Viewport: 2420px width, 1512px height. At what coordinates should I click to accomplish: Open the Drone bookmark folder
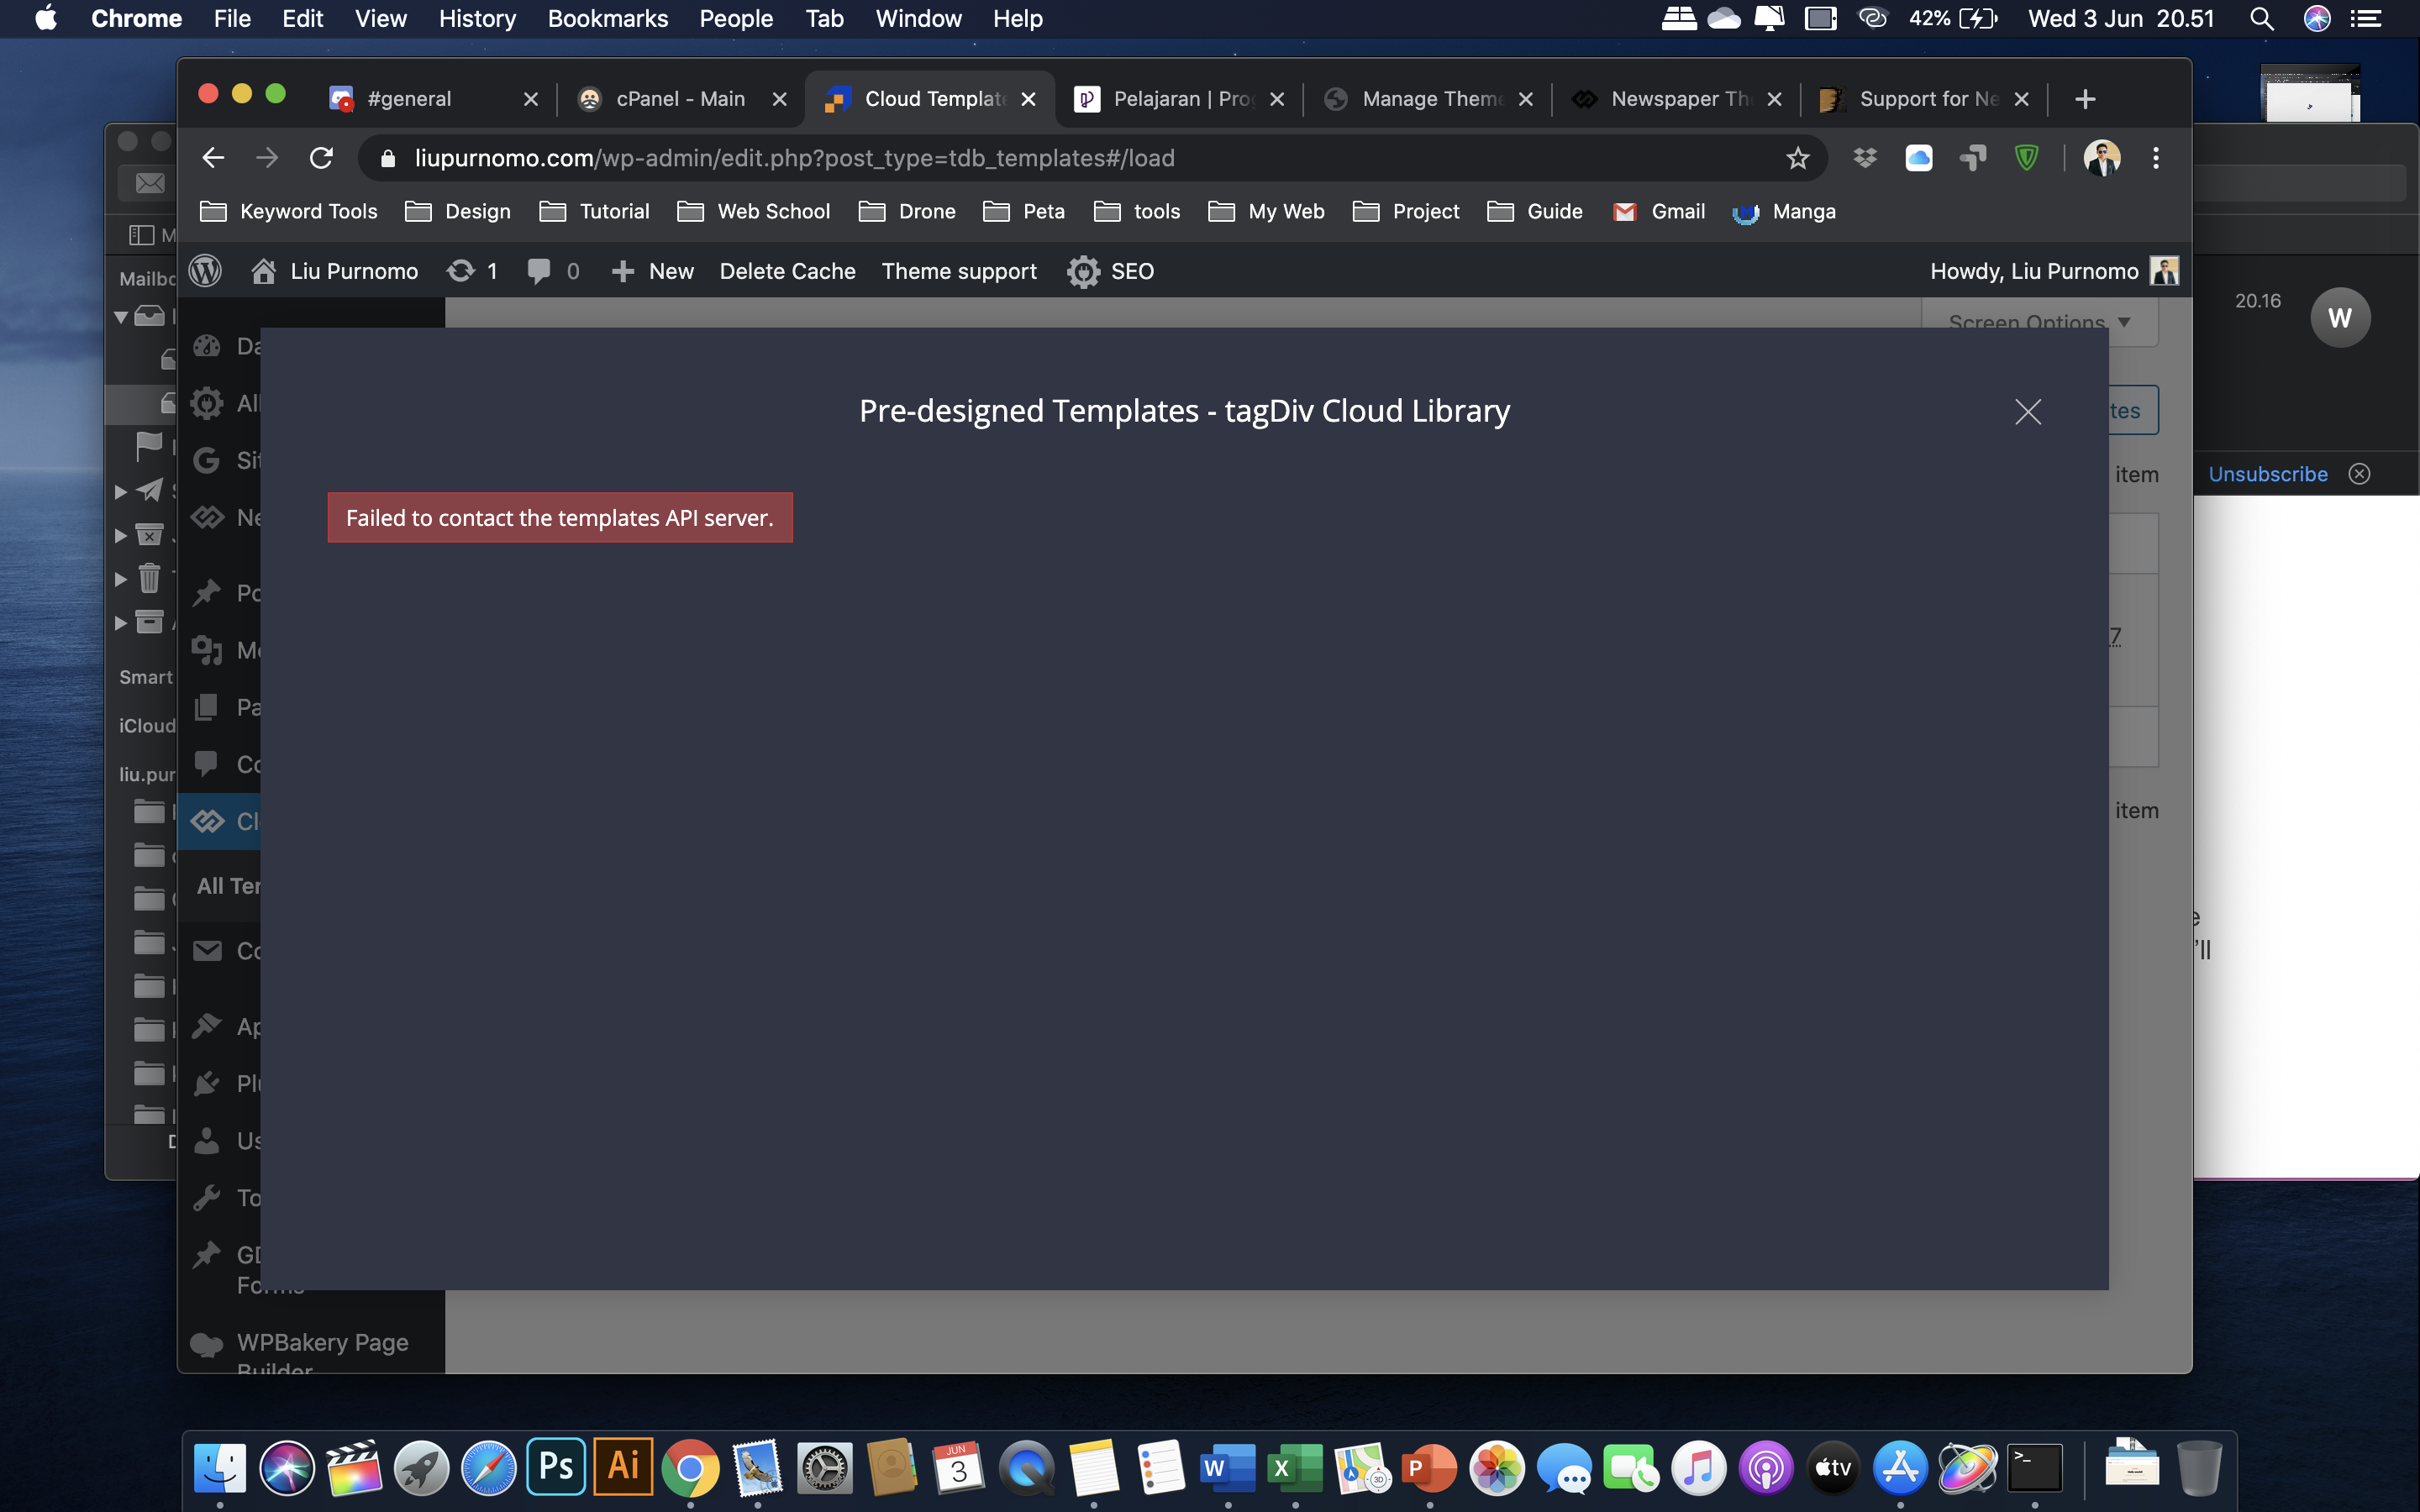point(907,212)
